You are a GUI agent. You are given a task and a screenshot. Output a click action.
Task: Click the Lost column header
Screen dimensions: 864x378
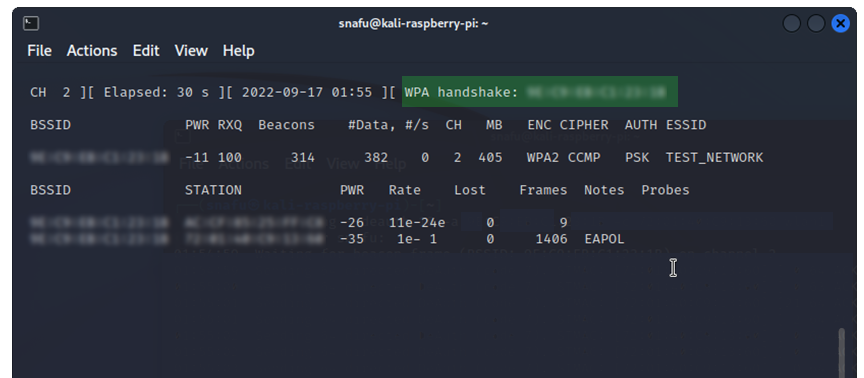coord(469,191)
